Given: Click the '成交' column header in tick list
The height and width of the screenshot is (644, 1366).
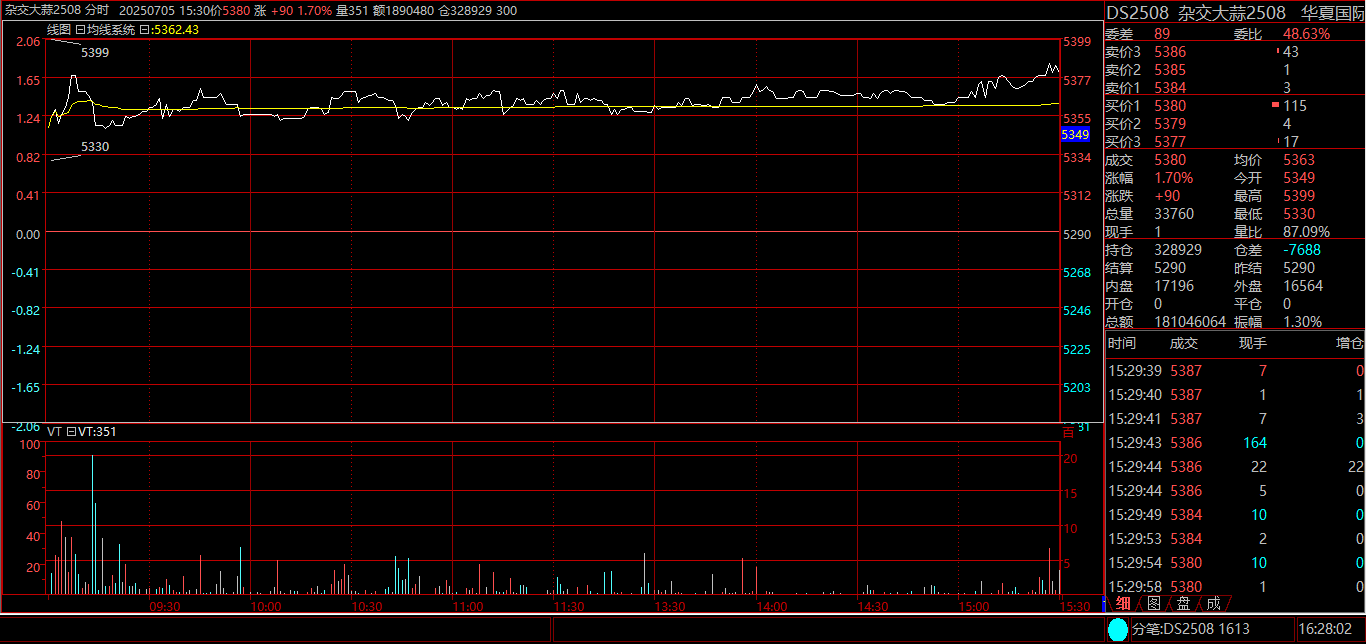Looking at the screenshot, I should [x=1183, y=344].
